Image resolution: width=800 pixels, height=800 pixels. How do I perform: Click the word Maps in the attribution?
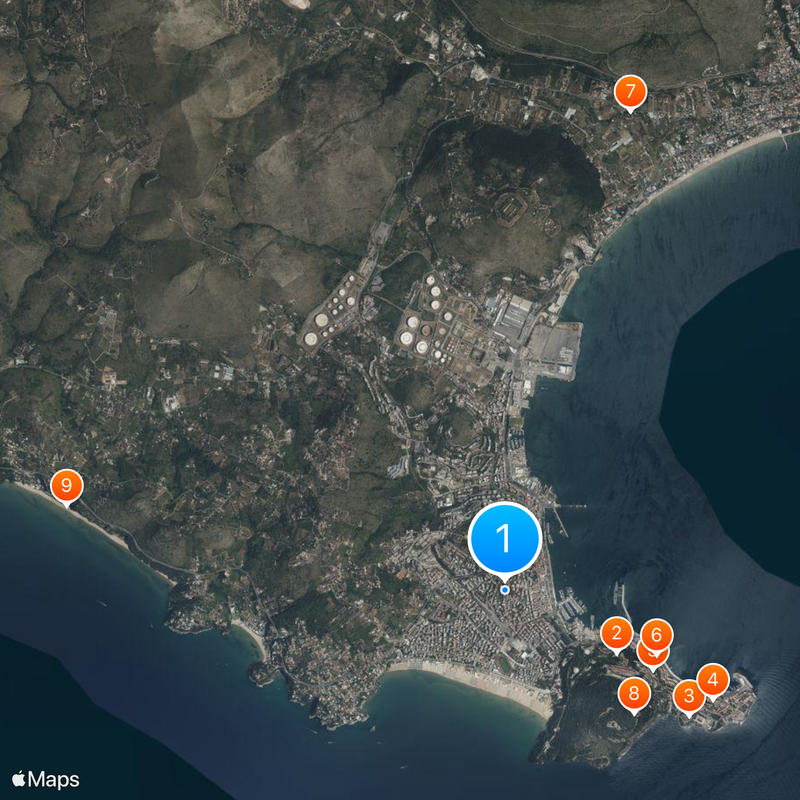(x=54, y=779)
